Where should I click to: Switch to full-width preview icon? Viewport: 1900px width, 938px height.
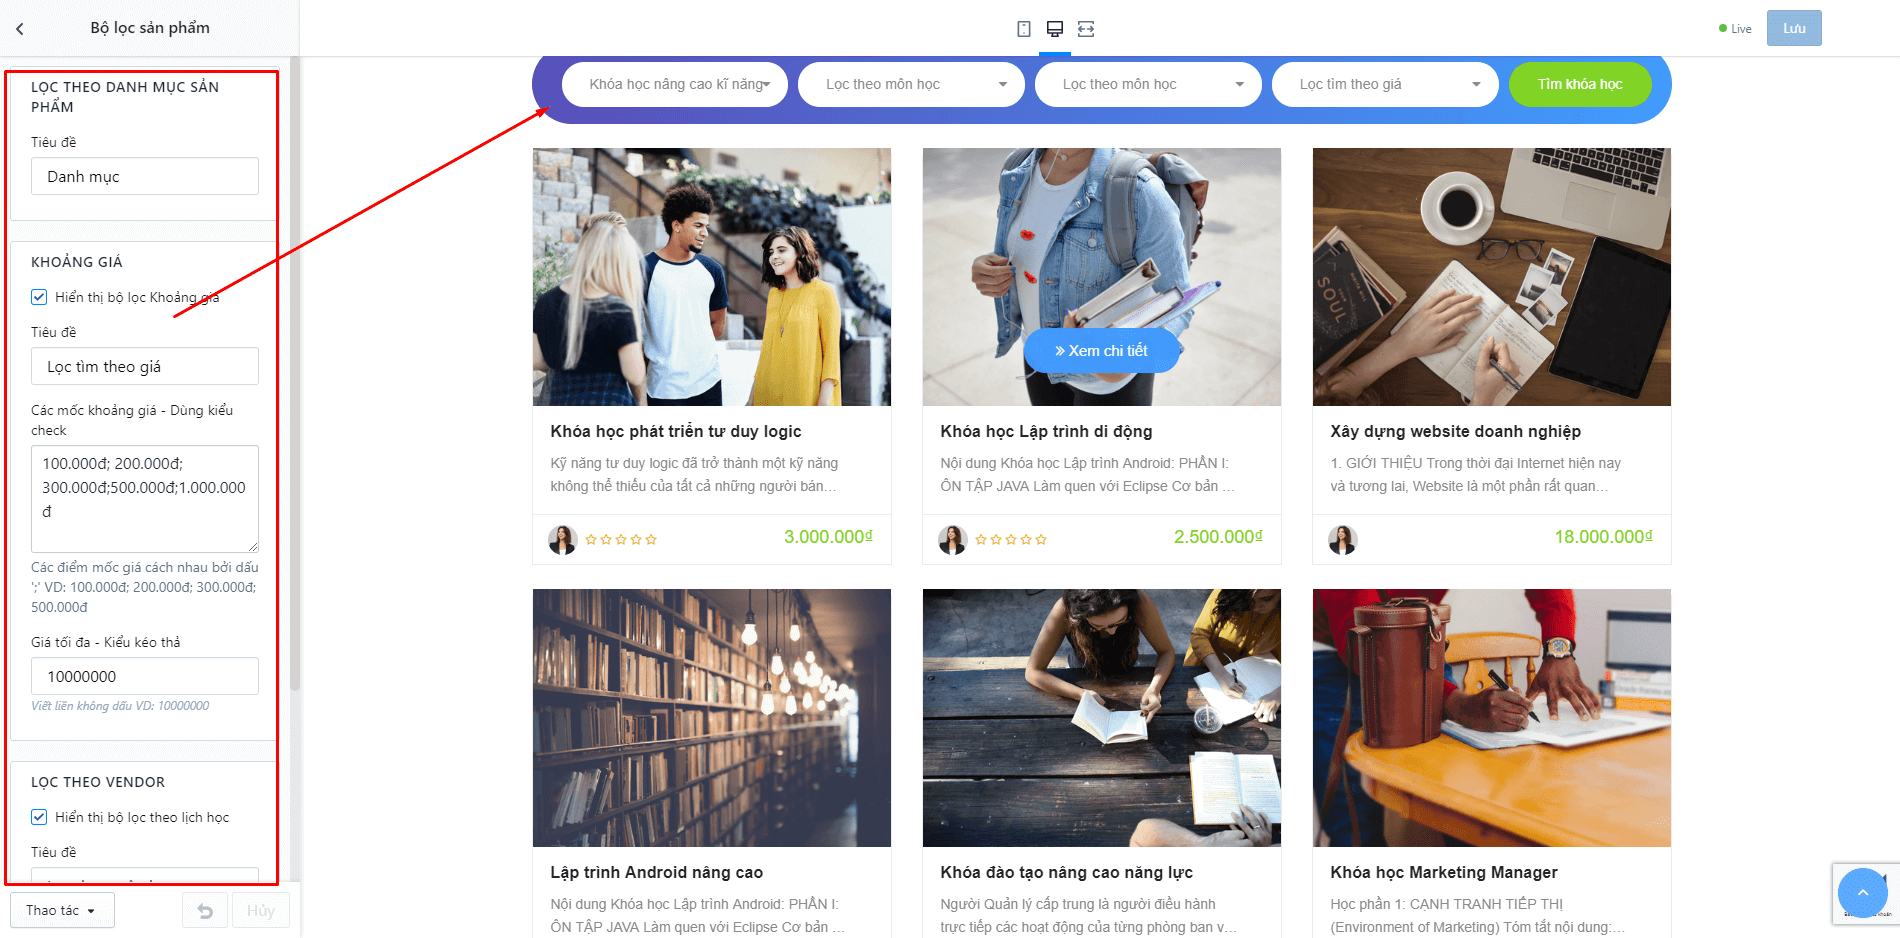click(1086, 29)
